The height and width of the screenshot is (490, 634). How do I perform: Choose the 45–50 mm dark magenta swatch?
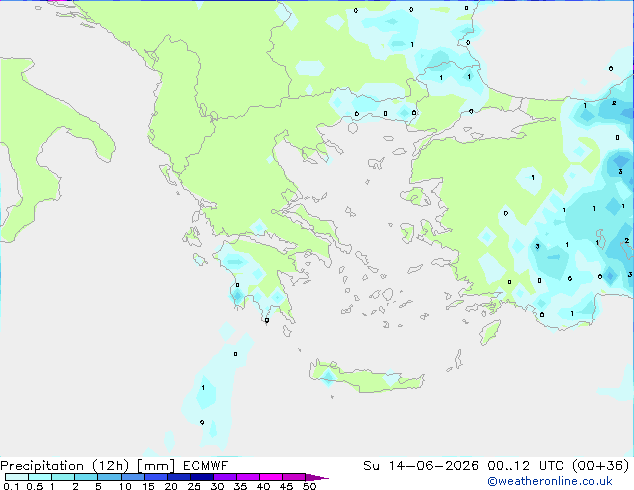294,477
